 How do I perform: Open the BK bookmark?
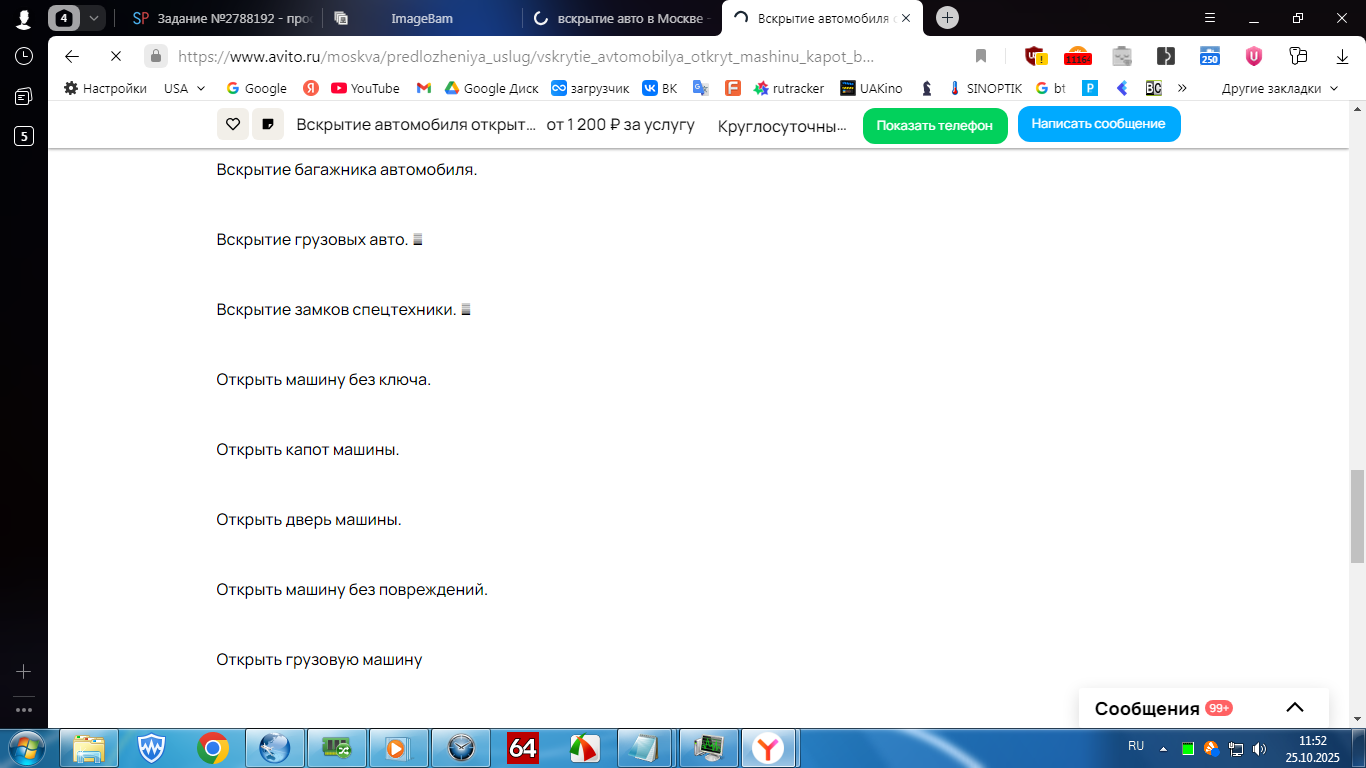click(x=660, y=88)
